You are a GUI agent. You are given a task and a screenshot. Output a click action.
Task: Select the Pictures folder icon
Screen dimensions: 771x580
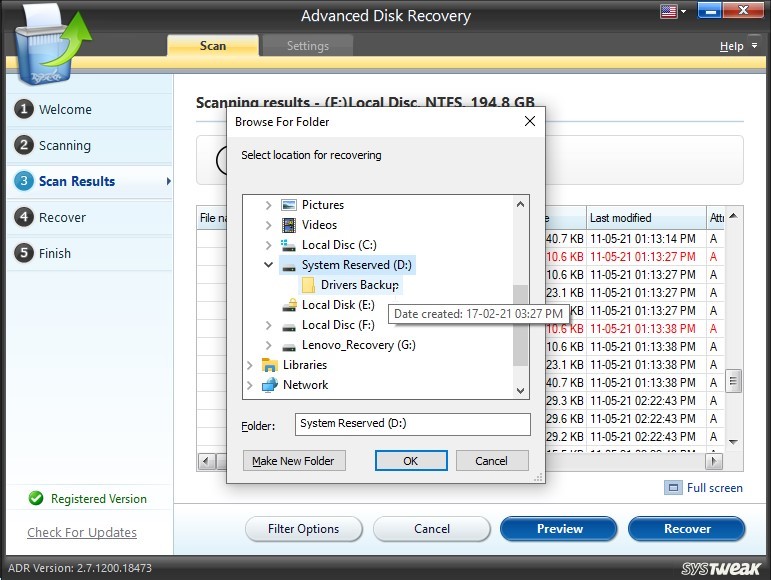click(x=289, y=205)
